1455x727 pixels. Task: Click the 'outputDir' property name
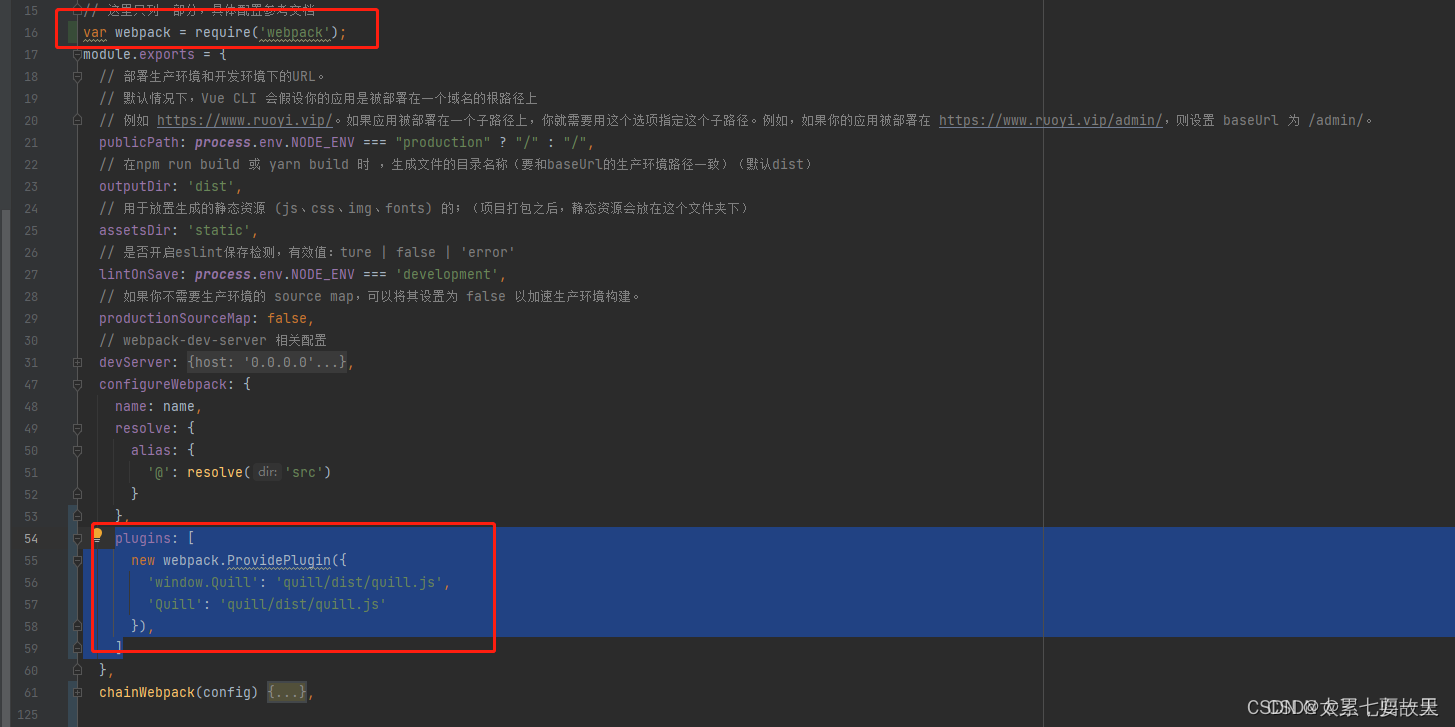(135, 186)
